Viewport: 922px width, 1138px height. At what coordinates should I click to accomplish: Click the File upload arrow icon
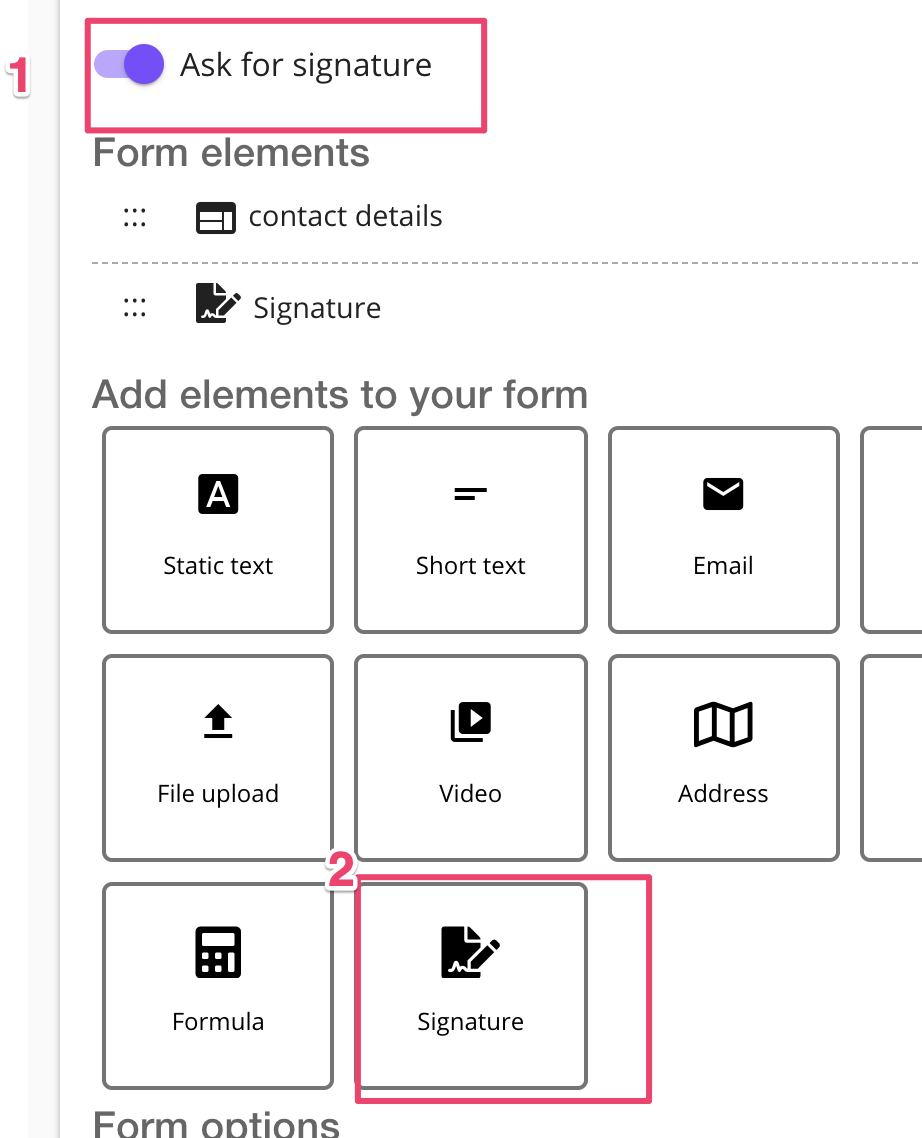click(218, 721)
